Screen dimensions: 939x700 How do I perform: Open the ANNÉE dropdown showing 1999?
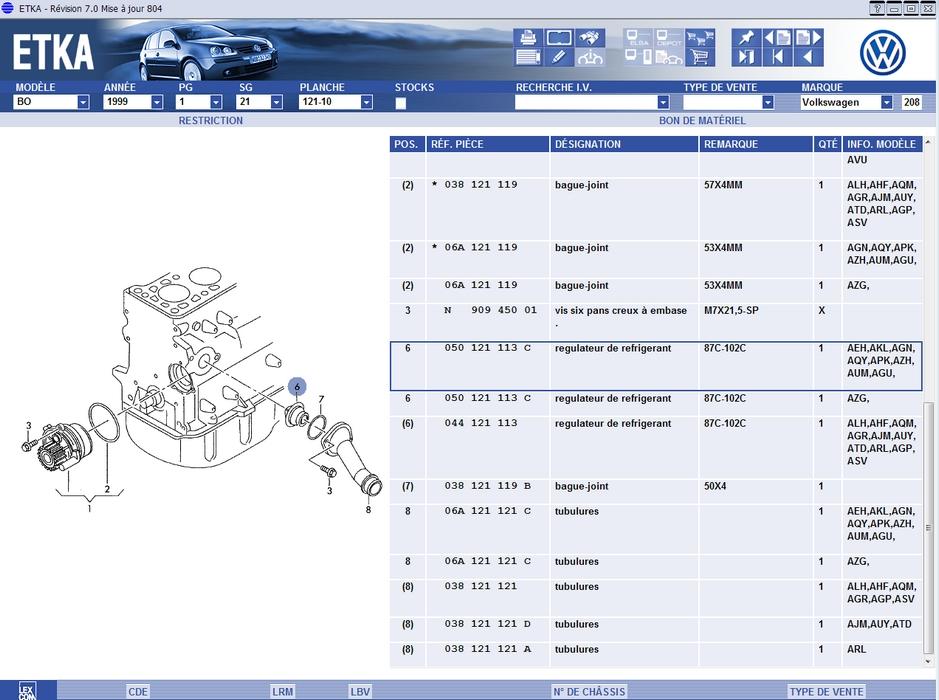pos(157,102)
